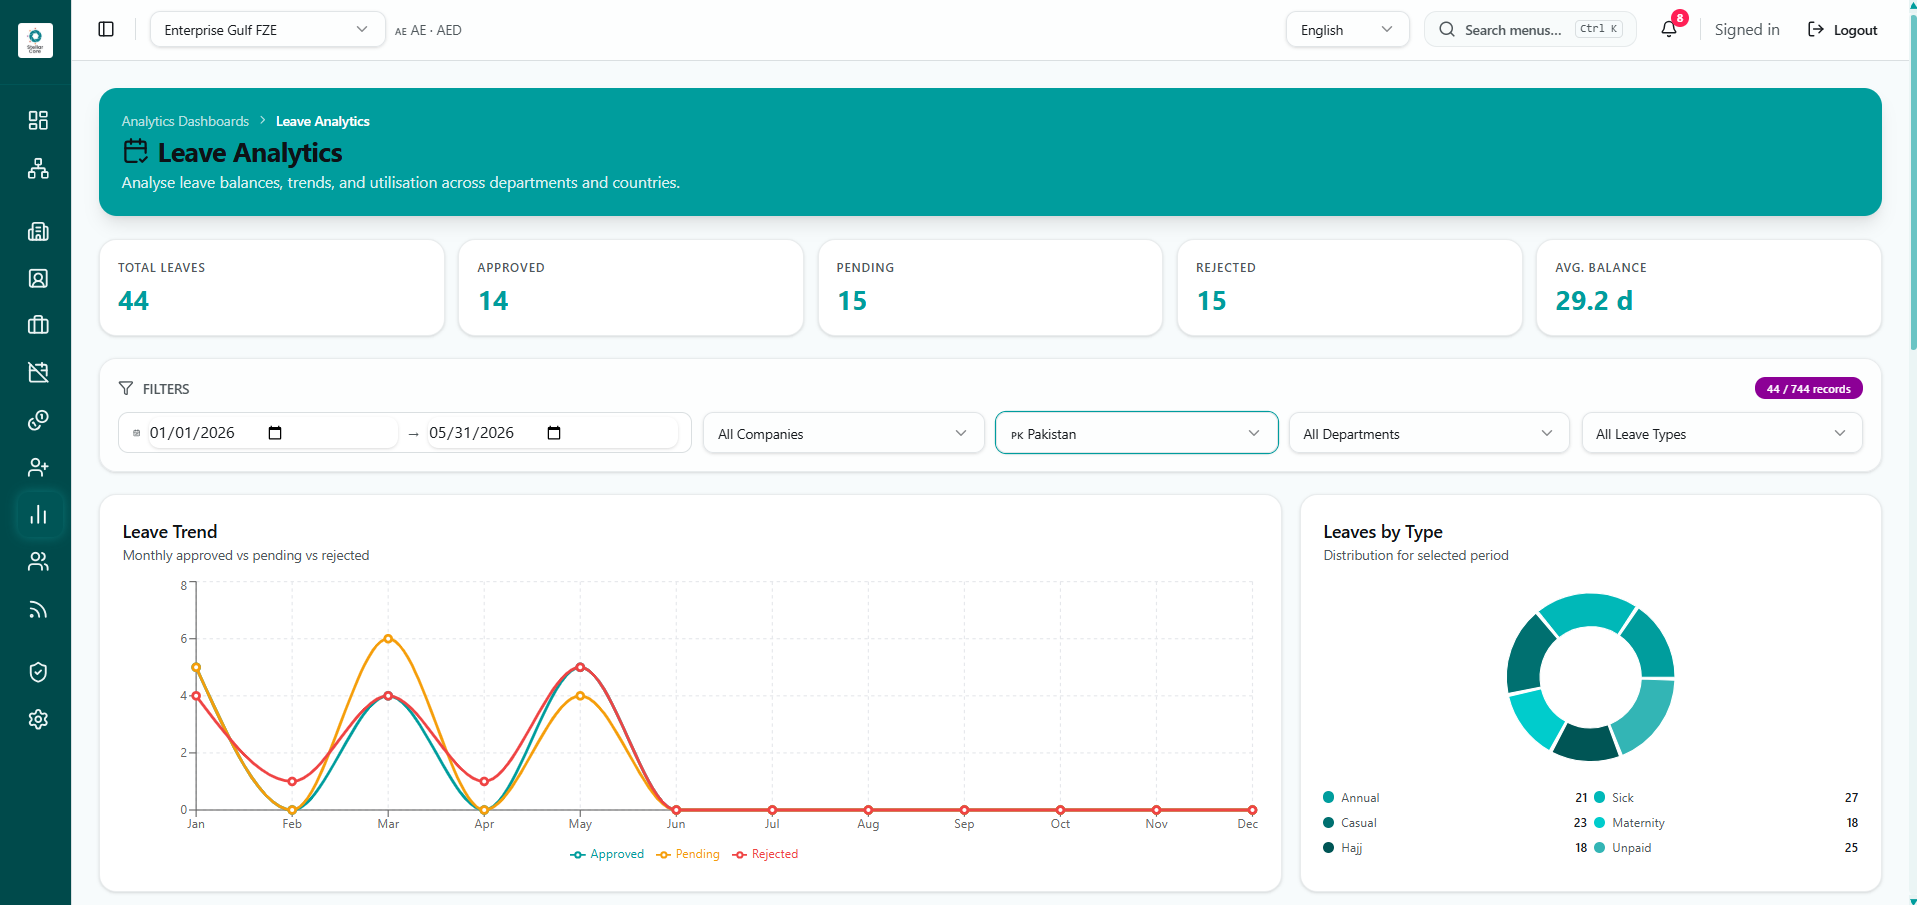Click the 44 / 744 records badge

(1808, 388)
